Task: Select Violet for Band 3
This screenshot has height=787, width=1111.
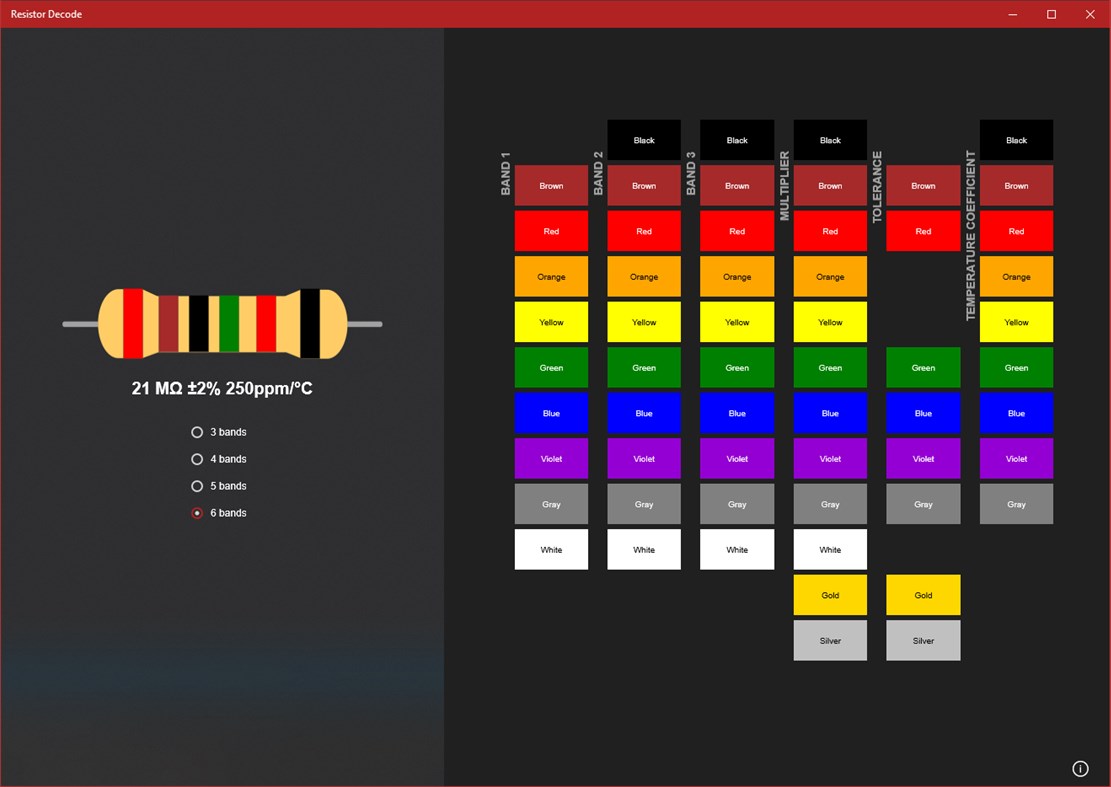Action: 737,458
